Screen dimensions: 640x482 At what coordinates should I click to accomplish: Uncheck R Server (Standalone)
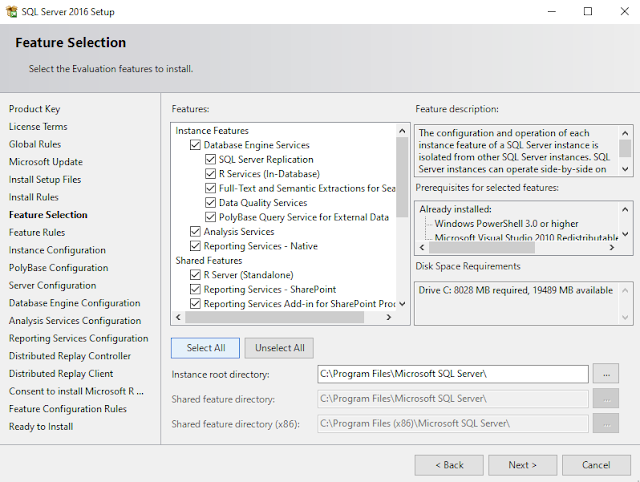coord(195,275)
